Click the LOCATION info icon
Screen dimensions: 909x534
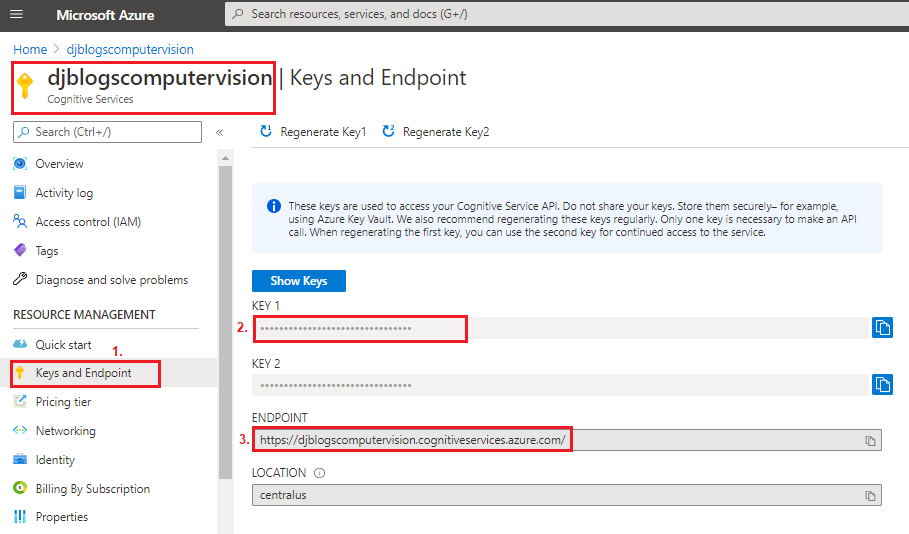pyautogui.click(x=319, y=473)
